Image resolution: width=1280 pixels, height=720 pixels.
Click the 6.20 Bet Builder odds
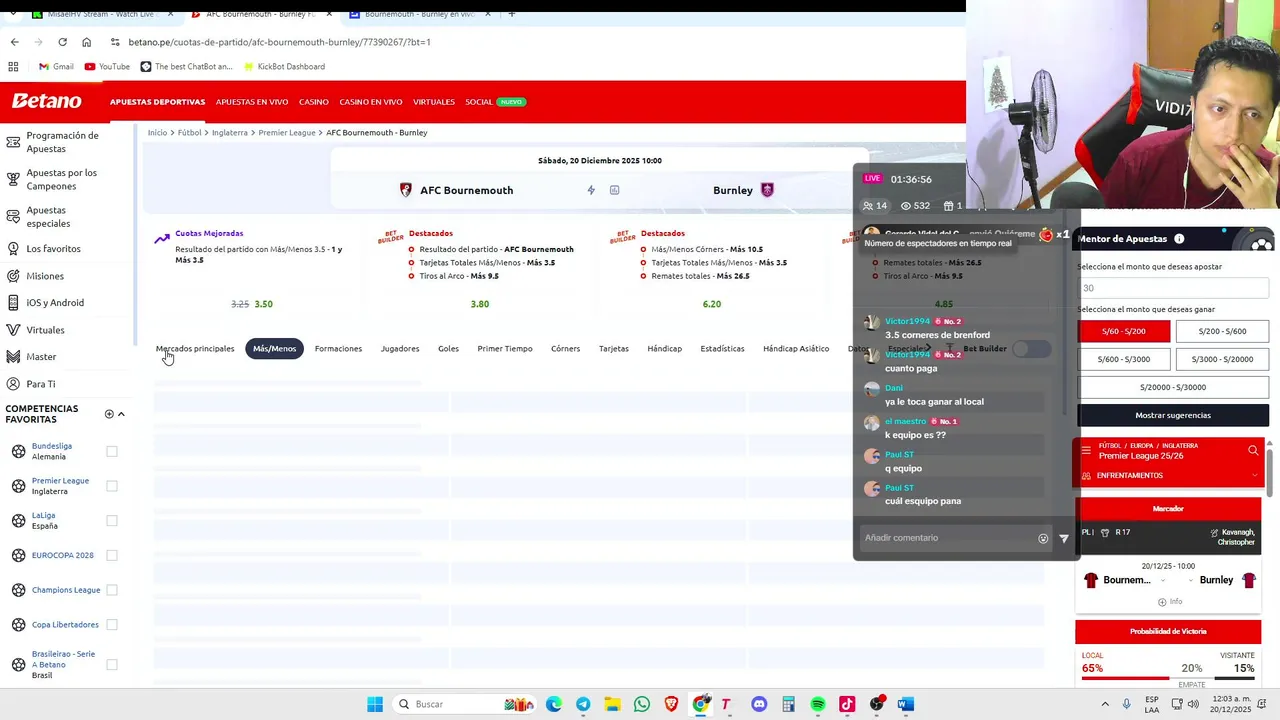pyautogui.click(x=711, y=304)
